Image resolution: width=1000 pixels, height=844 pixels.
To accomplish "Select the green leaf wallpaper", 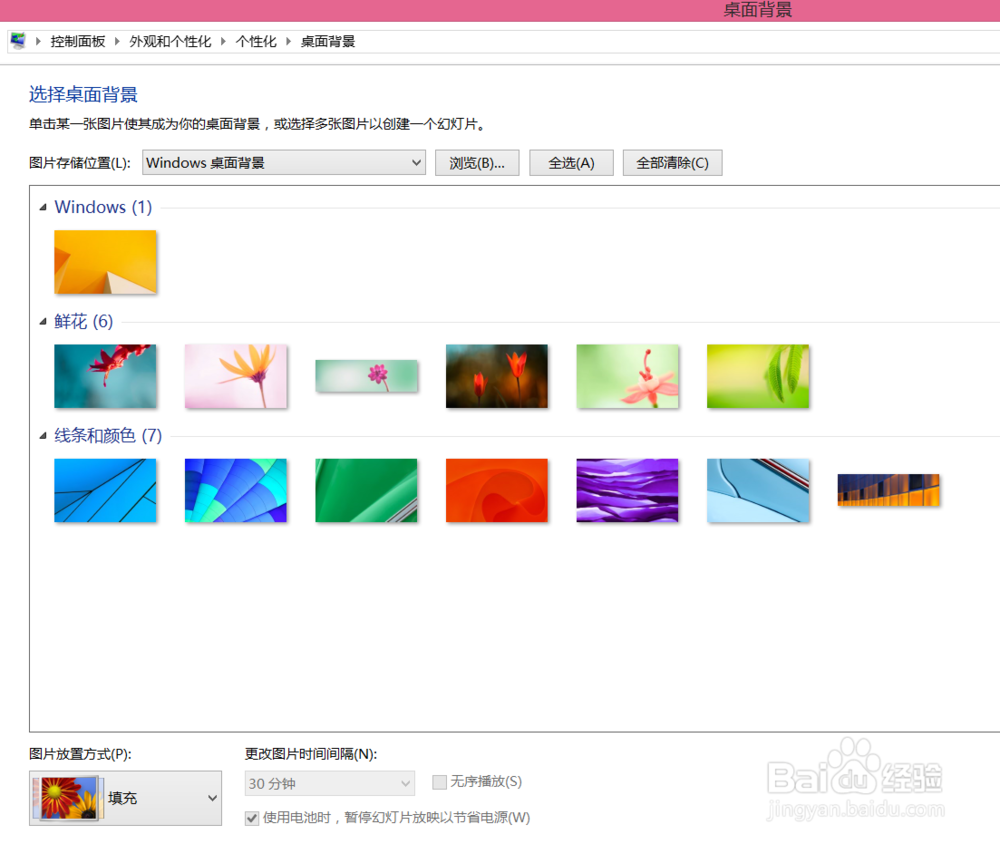I will click(x=758, y=376).
